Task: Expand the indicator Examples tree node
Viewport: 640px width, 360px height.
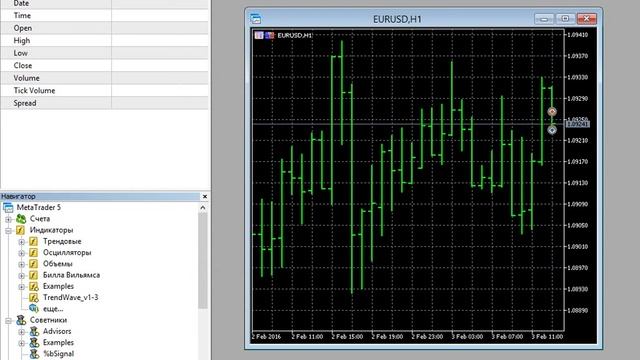Action: pos(22,287)
